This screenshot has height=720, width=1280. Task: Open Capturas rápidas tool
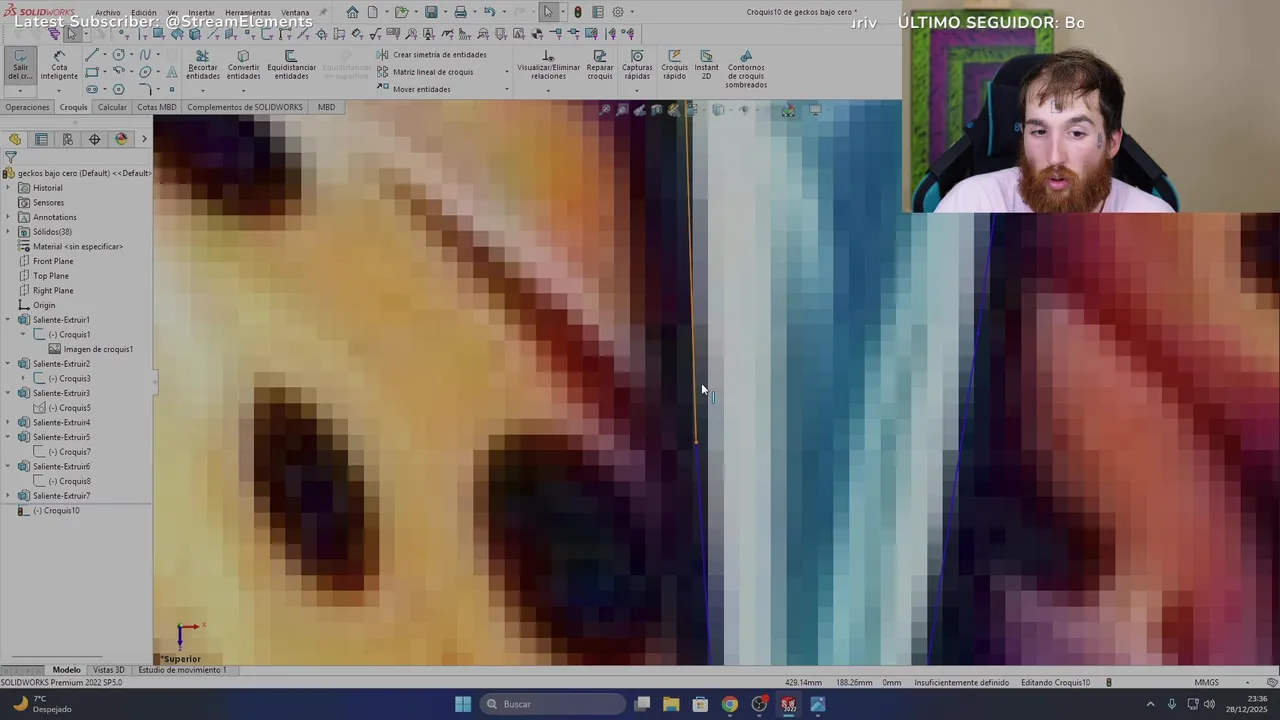click(x=637, y=65)
